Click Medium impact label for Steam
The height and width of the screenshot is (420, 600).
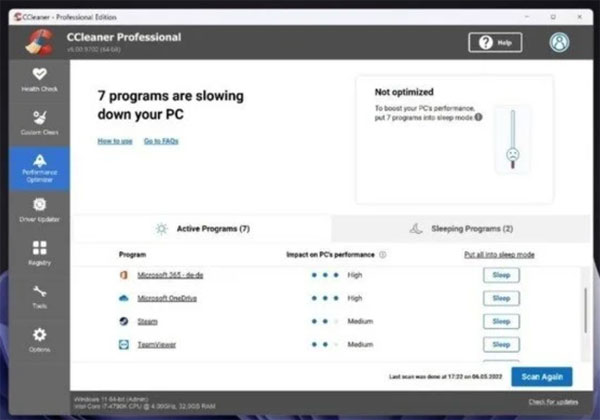point(360,321)
